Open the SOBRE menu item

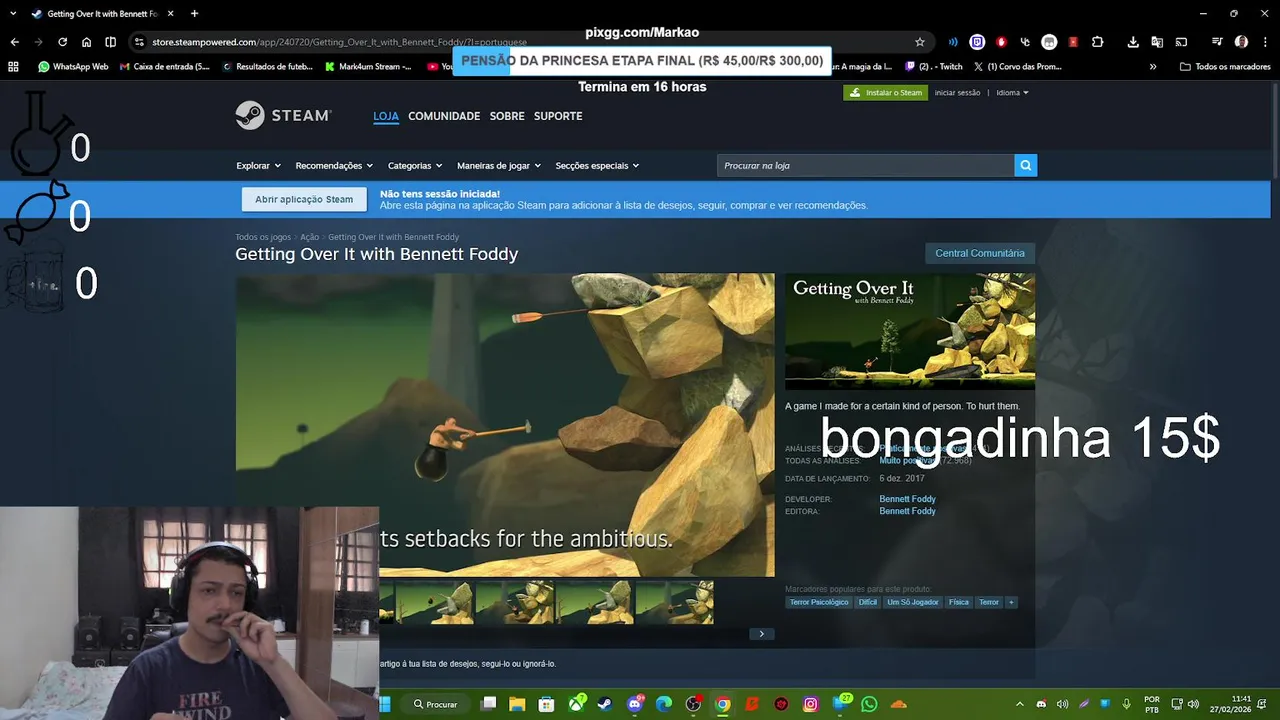coord(507,116)
